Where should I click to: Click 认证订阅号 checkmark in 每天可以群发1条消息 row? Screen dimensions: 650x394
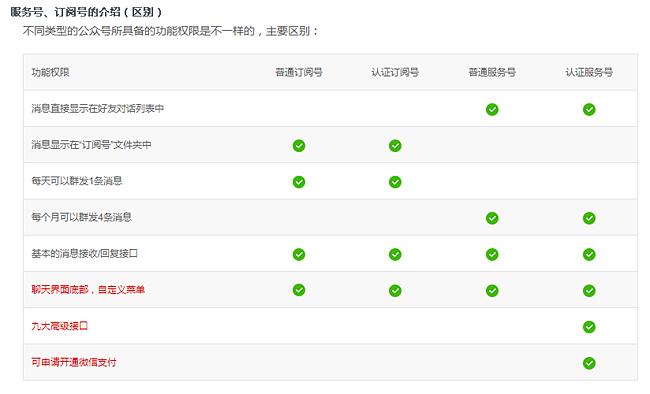coord(395,182)
